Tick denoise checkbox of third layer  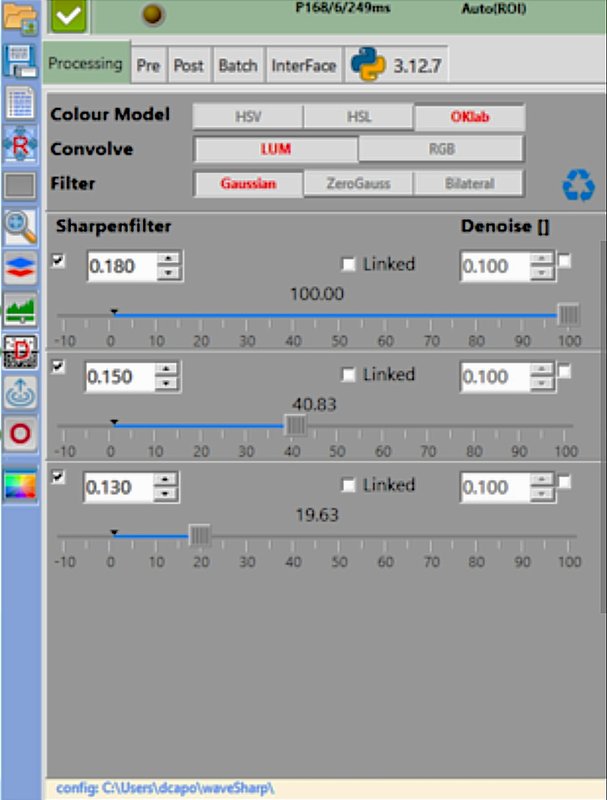tap(564, 482)
